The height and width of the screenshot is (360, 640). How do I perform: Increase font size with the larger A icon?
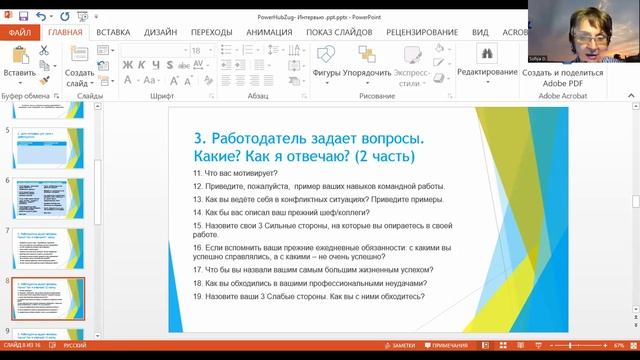(174, 80)
